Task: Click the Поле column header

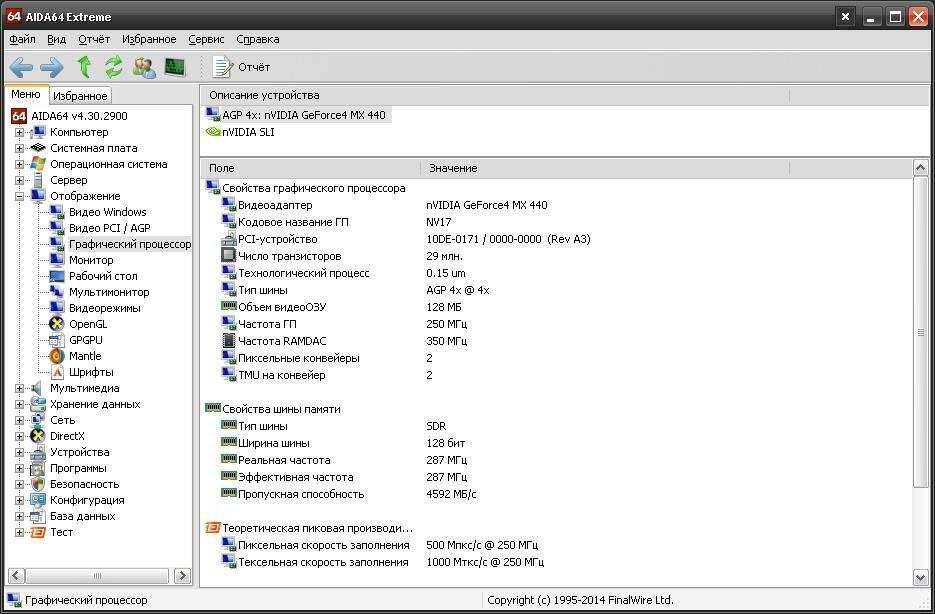Action: [310, 168]
